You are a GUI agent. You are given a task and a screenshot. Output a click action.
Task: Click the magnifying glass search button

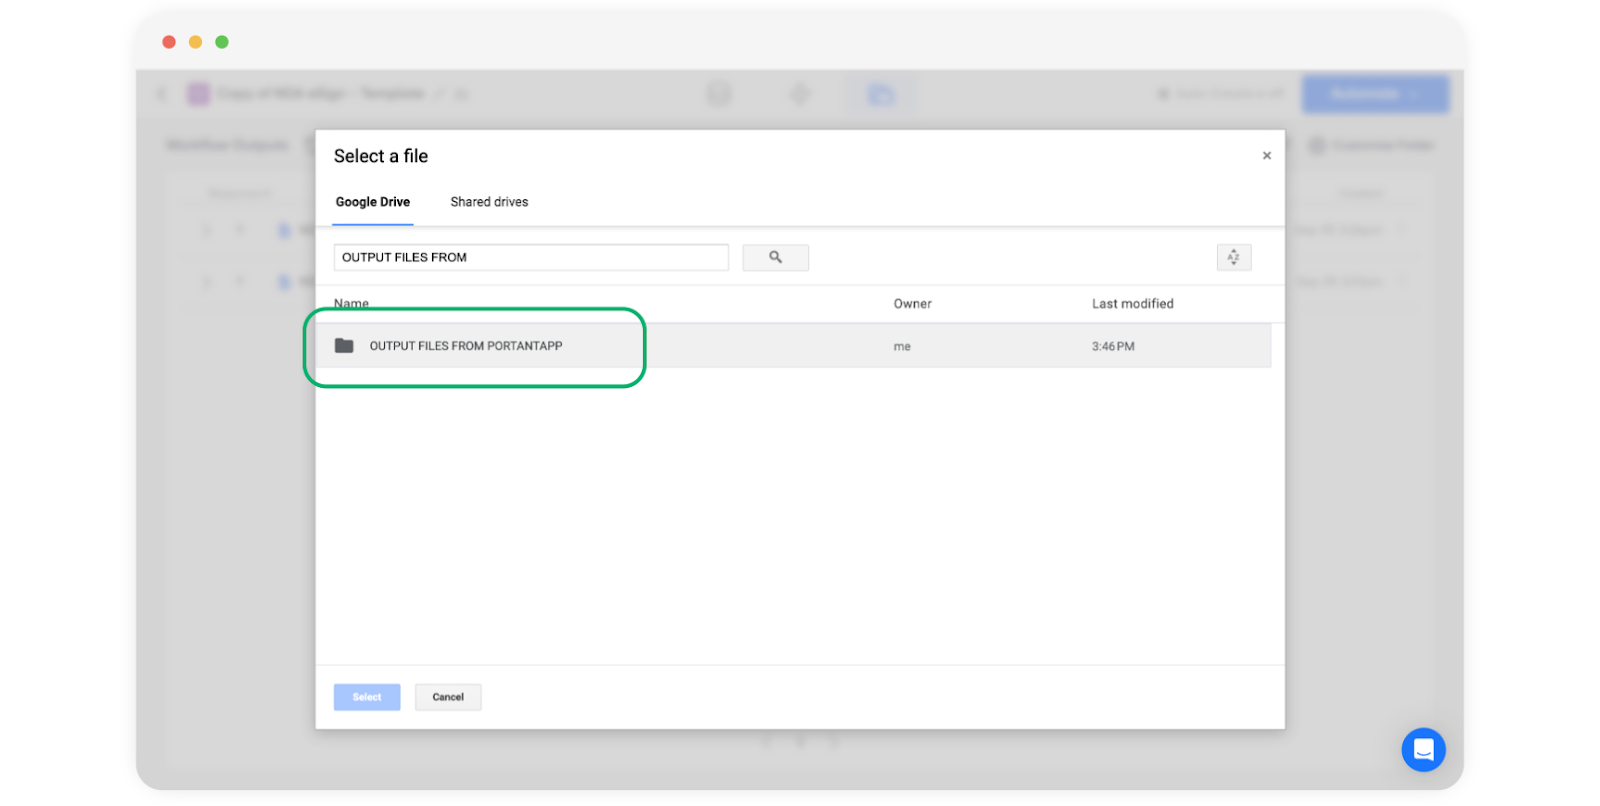775,258
